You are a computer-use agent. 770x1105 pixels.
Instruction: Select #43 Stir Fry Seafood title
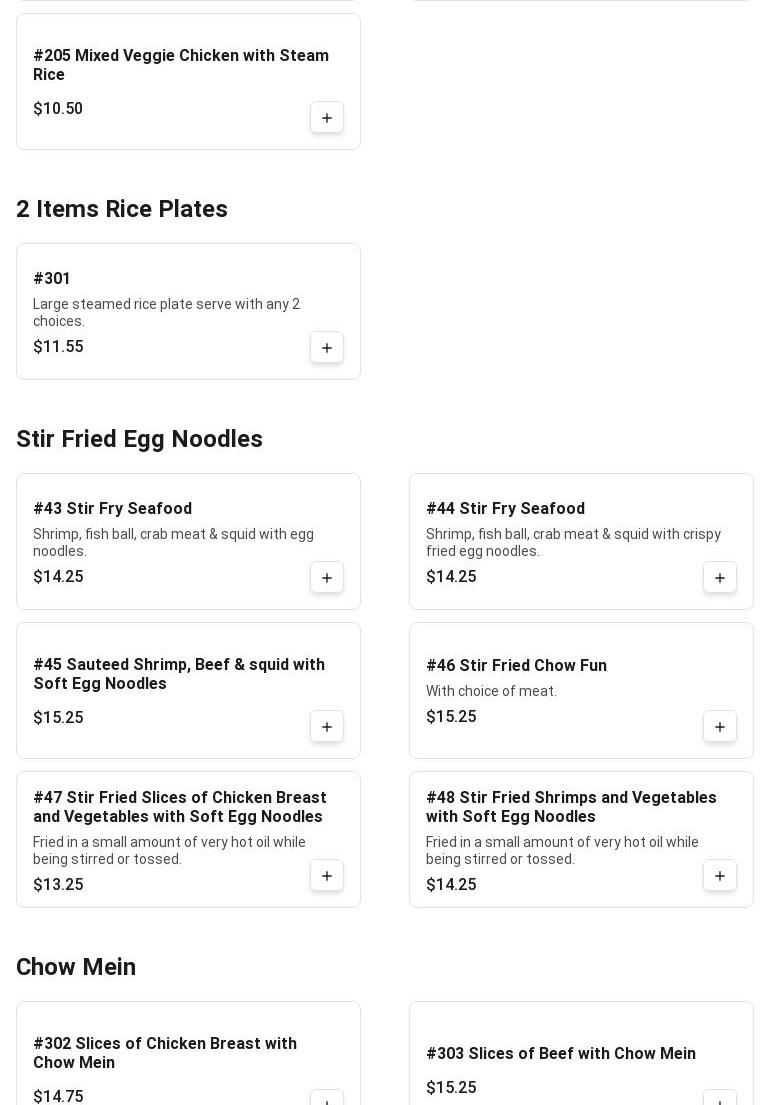(112, 509)
